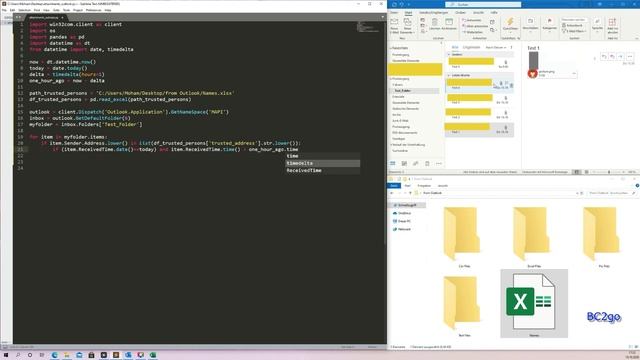Select Outlook's Ordner ribbon tab
This screenshot has width=640, height=360.
[460, 13]
